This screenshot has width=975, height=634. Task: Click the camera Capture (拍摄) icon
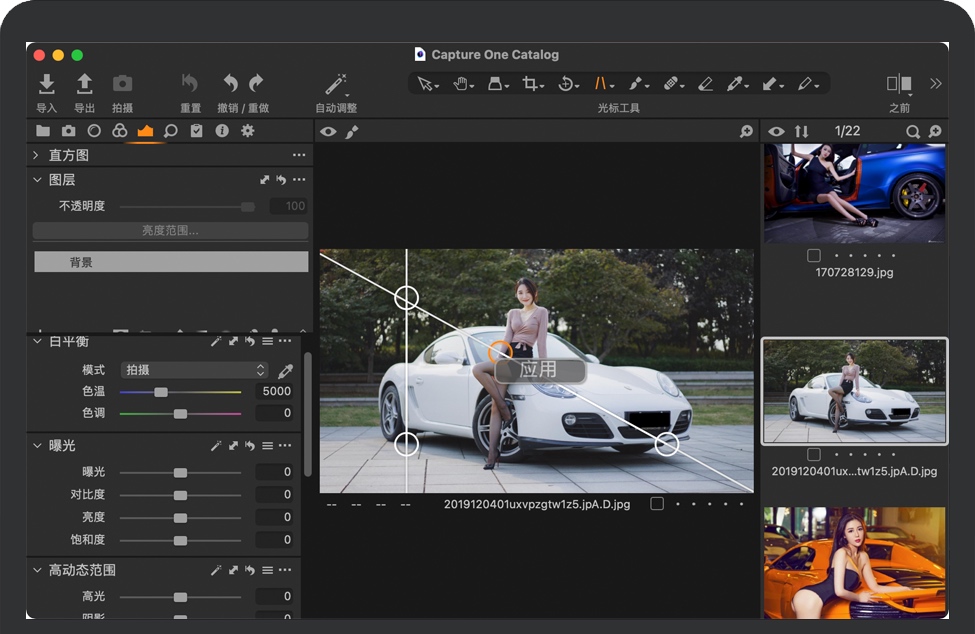pyautogui.click(x=122, y=84)
